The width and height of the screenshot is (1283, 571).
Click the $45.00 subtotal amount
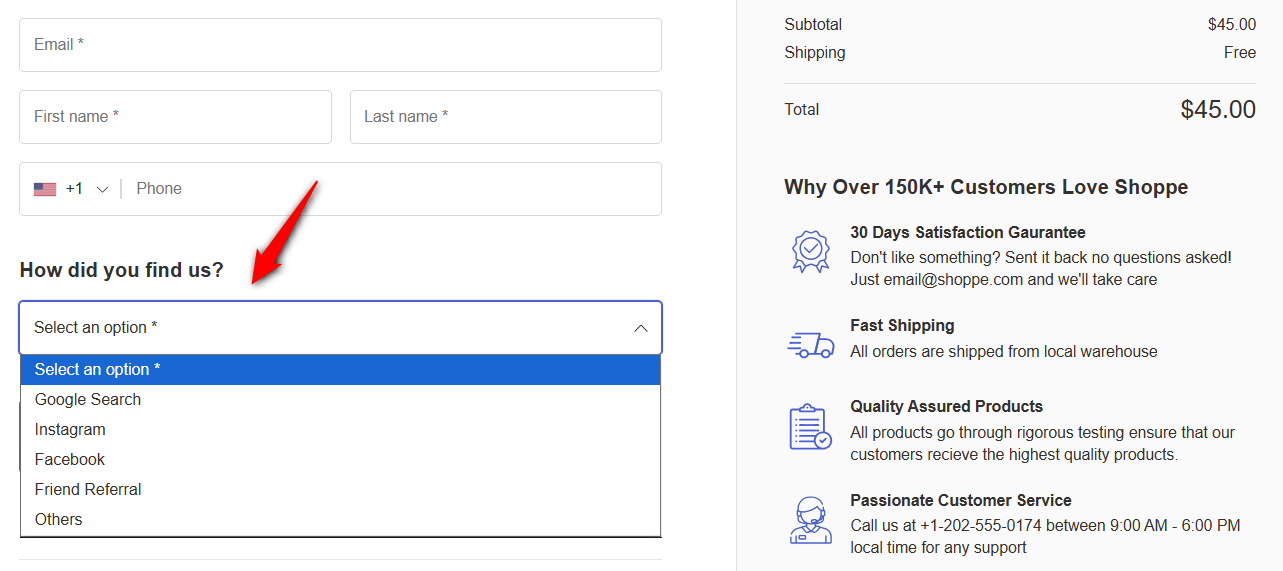1232,25
